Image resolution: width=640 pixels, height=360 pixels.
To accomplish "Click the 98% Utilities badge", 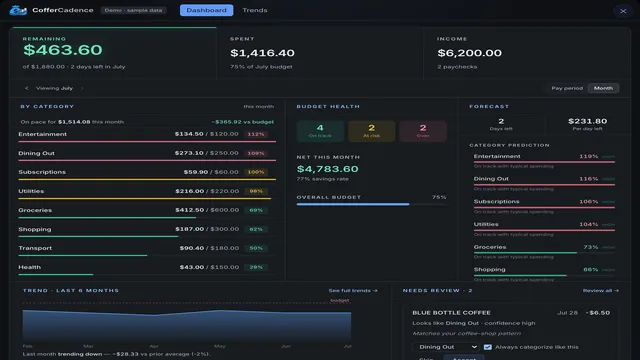I will (256, 191).
